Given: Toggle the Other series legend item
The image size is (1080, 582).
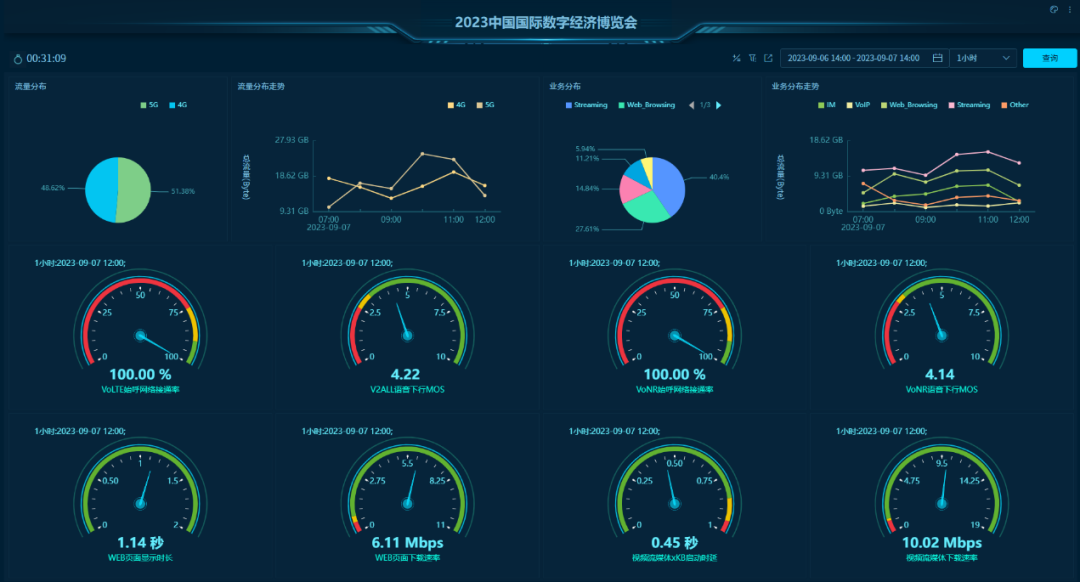Looking at the screenshot, I should [x=1013, y=105].
